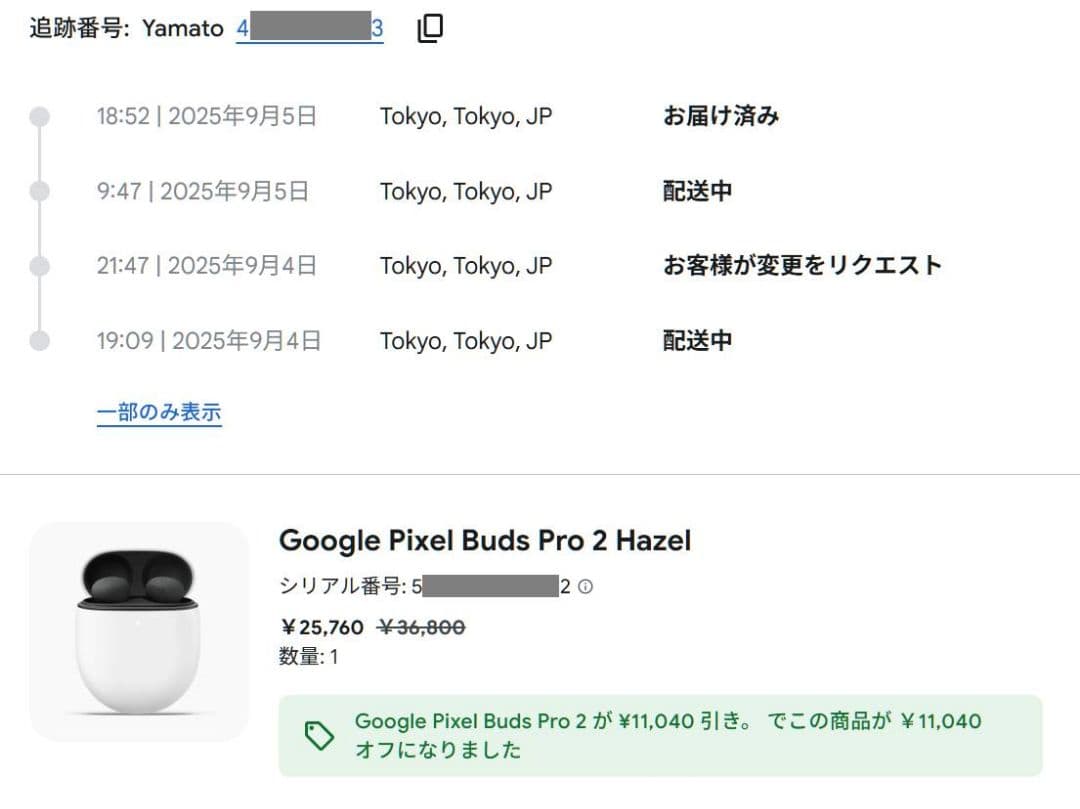1080x809 pixels.
Task: Click the timeline dot for お届け済み status
Action: coord(38,115)
